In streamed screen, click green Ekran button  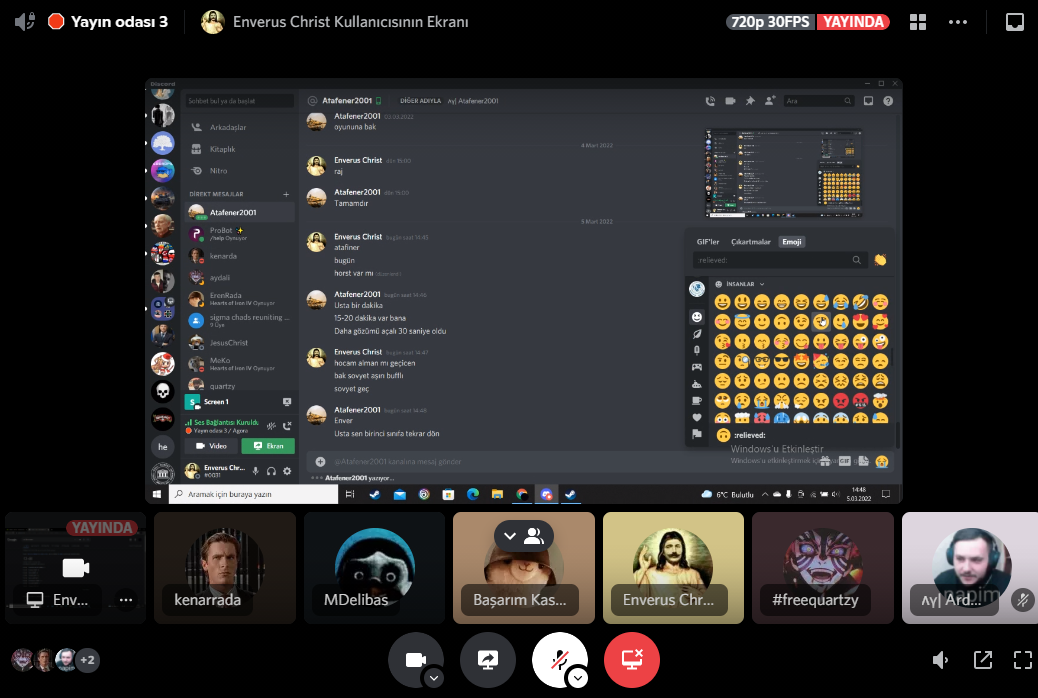[x=268, y=446]
